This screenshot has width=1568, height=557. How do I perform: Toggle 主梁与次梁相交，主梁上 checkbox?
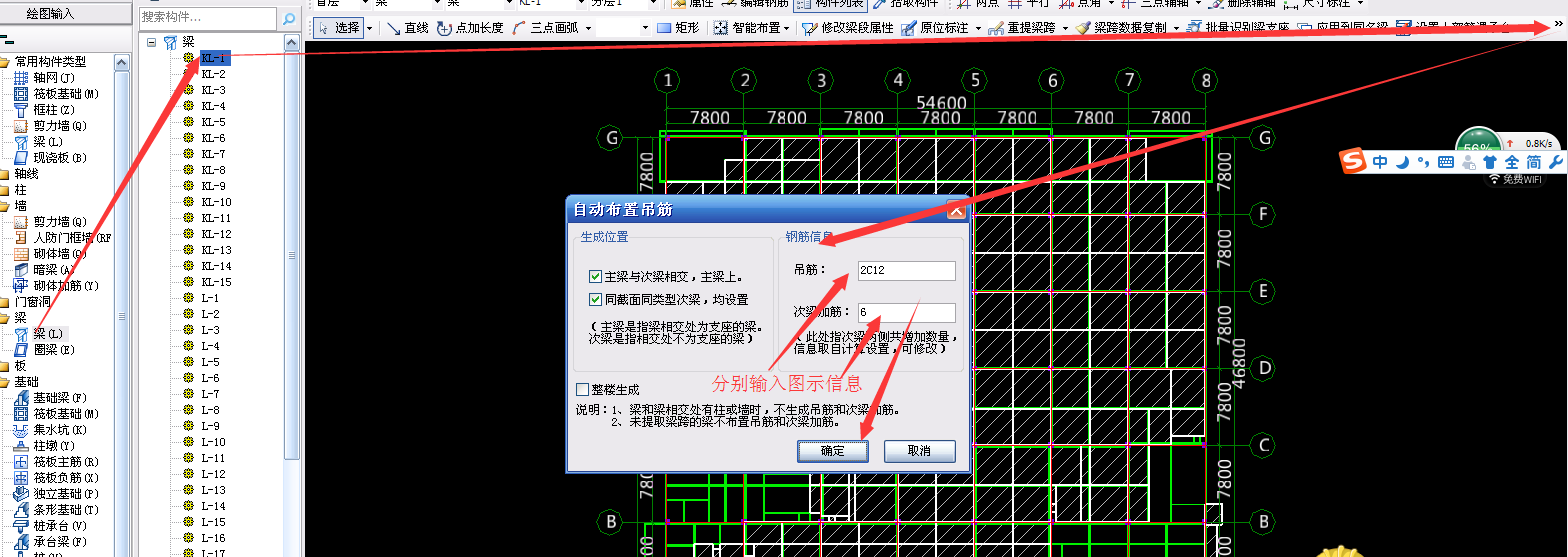[x=595, y=276]
